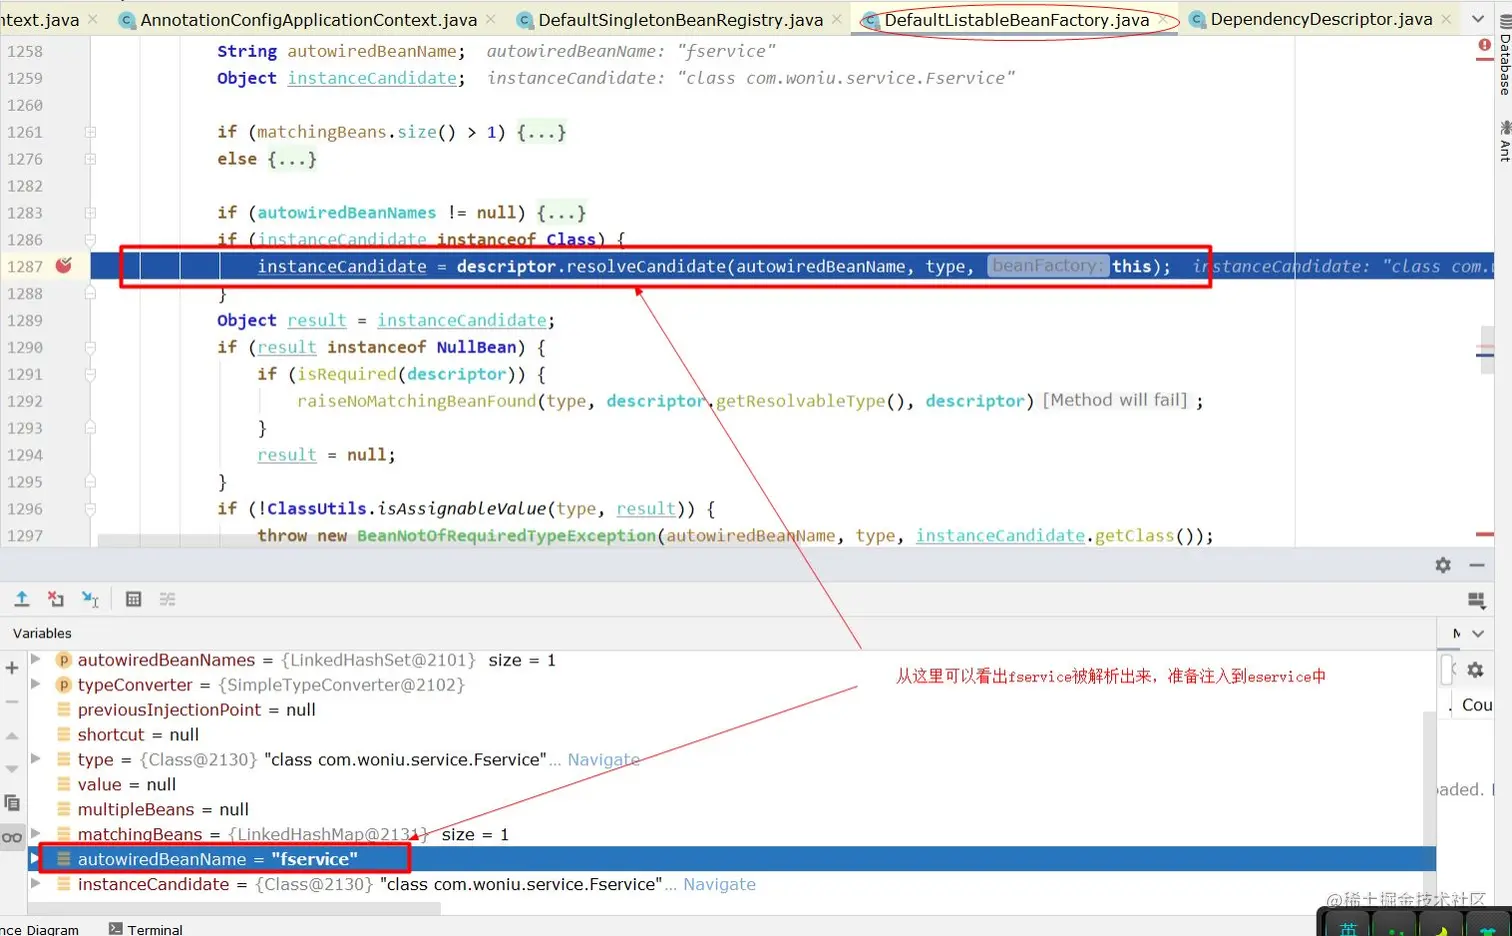Click the moon icon in IME bar

coord(1441,929)
